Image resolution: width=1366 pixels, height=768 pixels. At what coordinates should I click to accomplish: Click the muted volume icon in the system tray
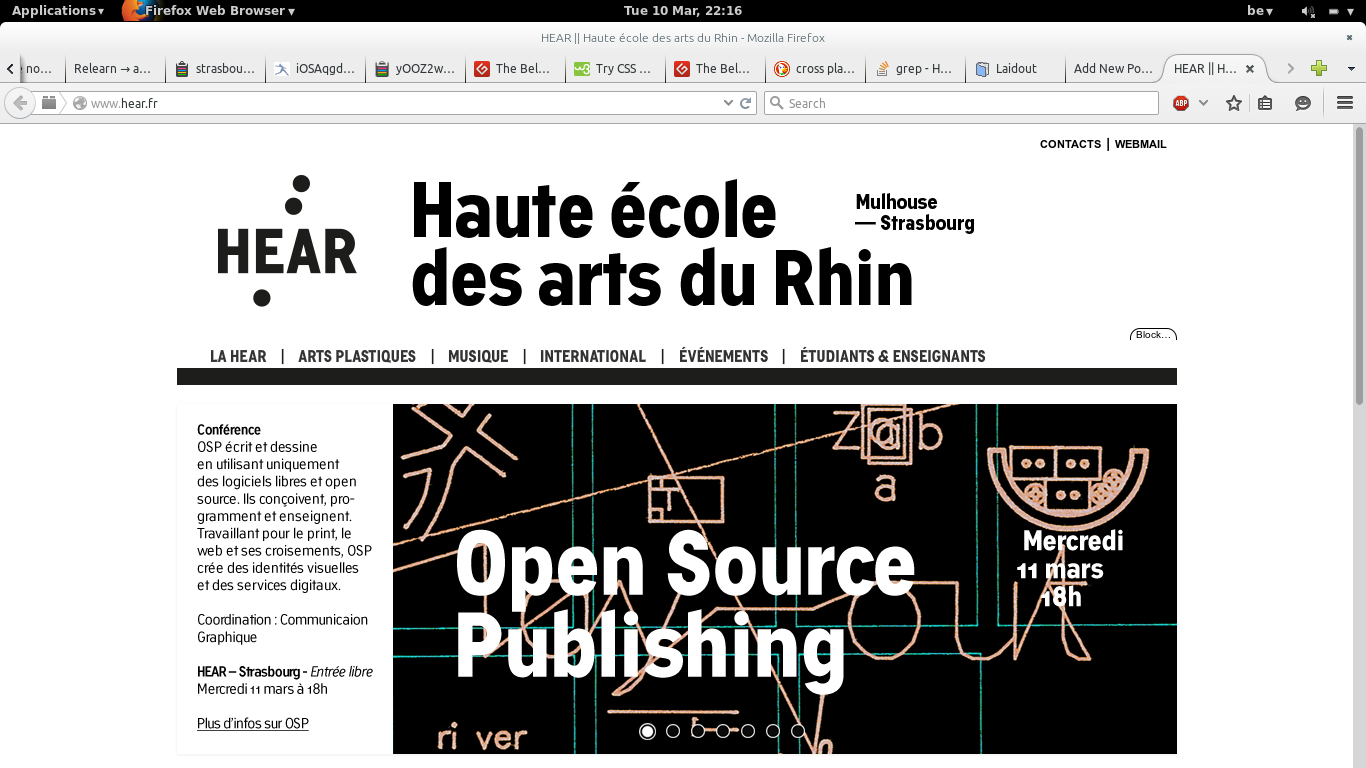click(1308, 11)
